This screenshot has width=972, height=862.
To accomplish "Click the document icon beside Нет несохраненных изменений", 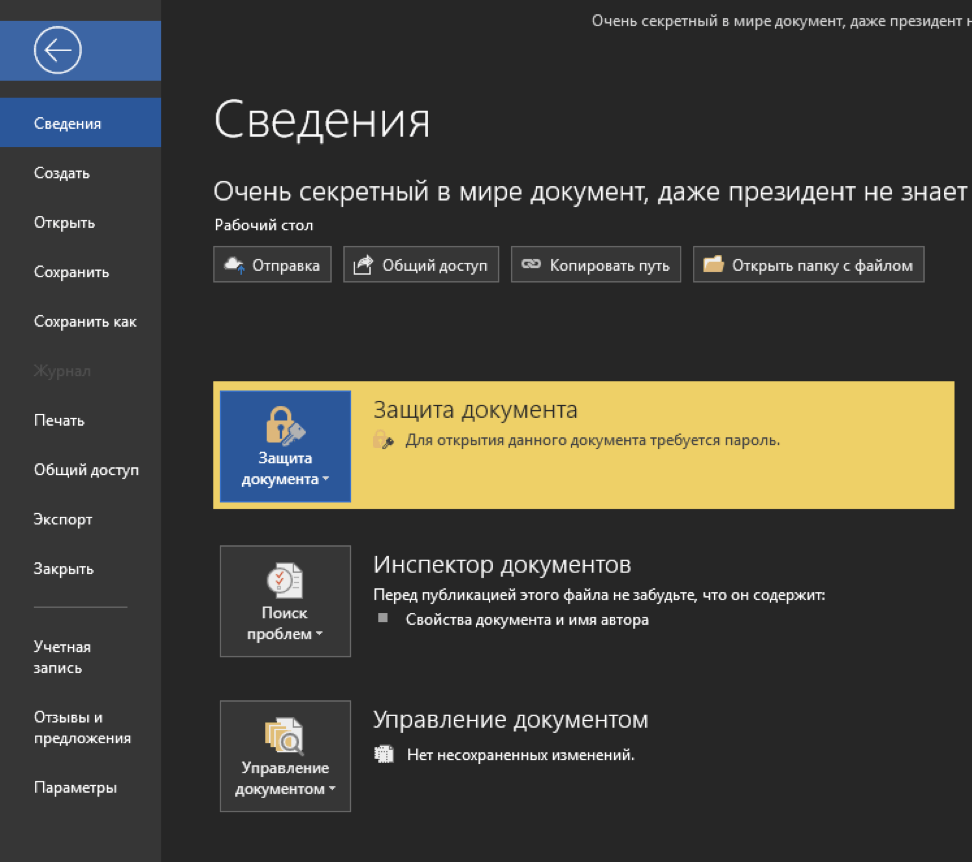I will coord(384,754).
